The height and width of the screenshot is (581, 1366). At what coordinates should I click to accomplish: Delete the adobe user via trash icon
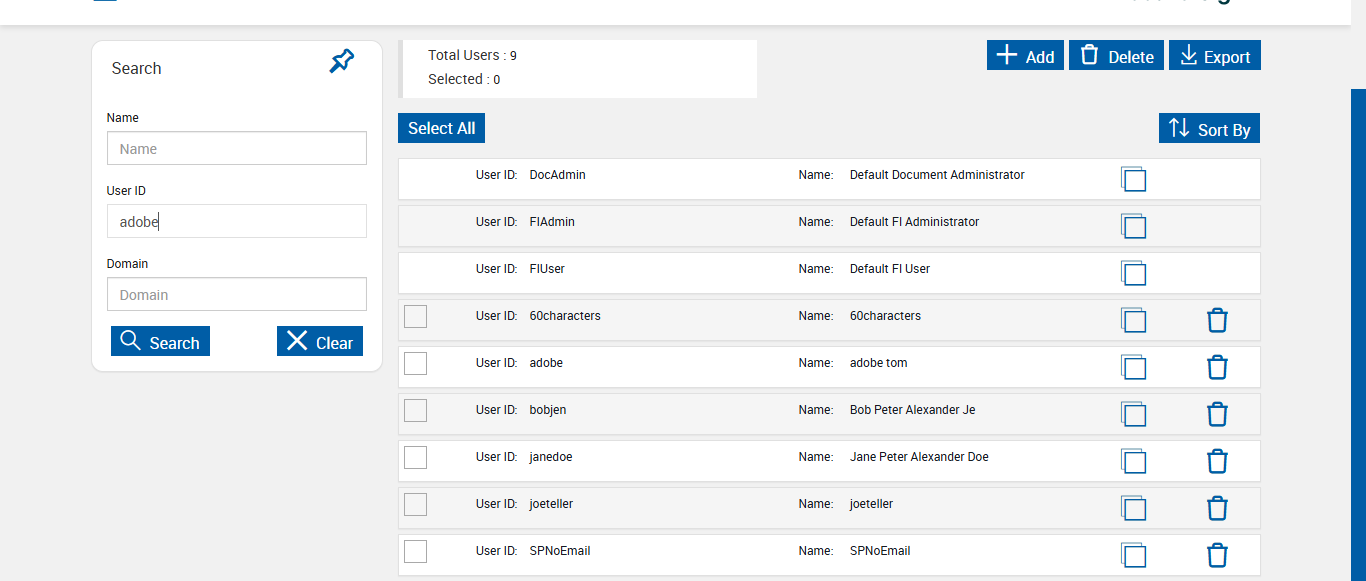click(1217, 367)
